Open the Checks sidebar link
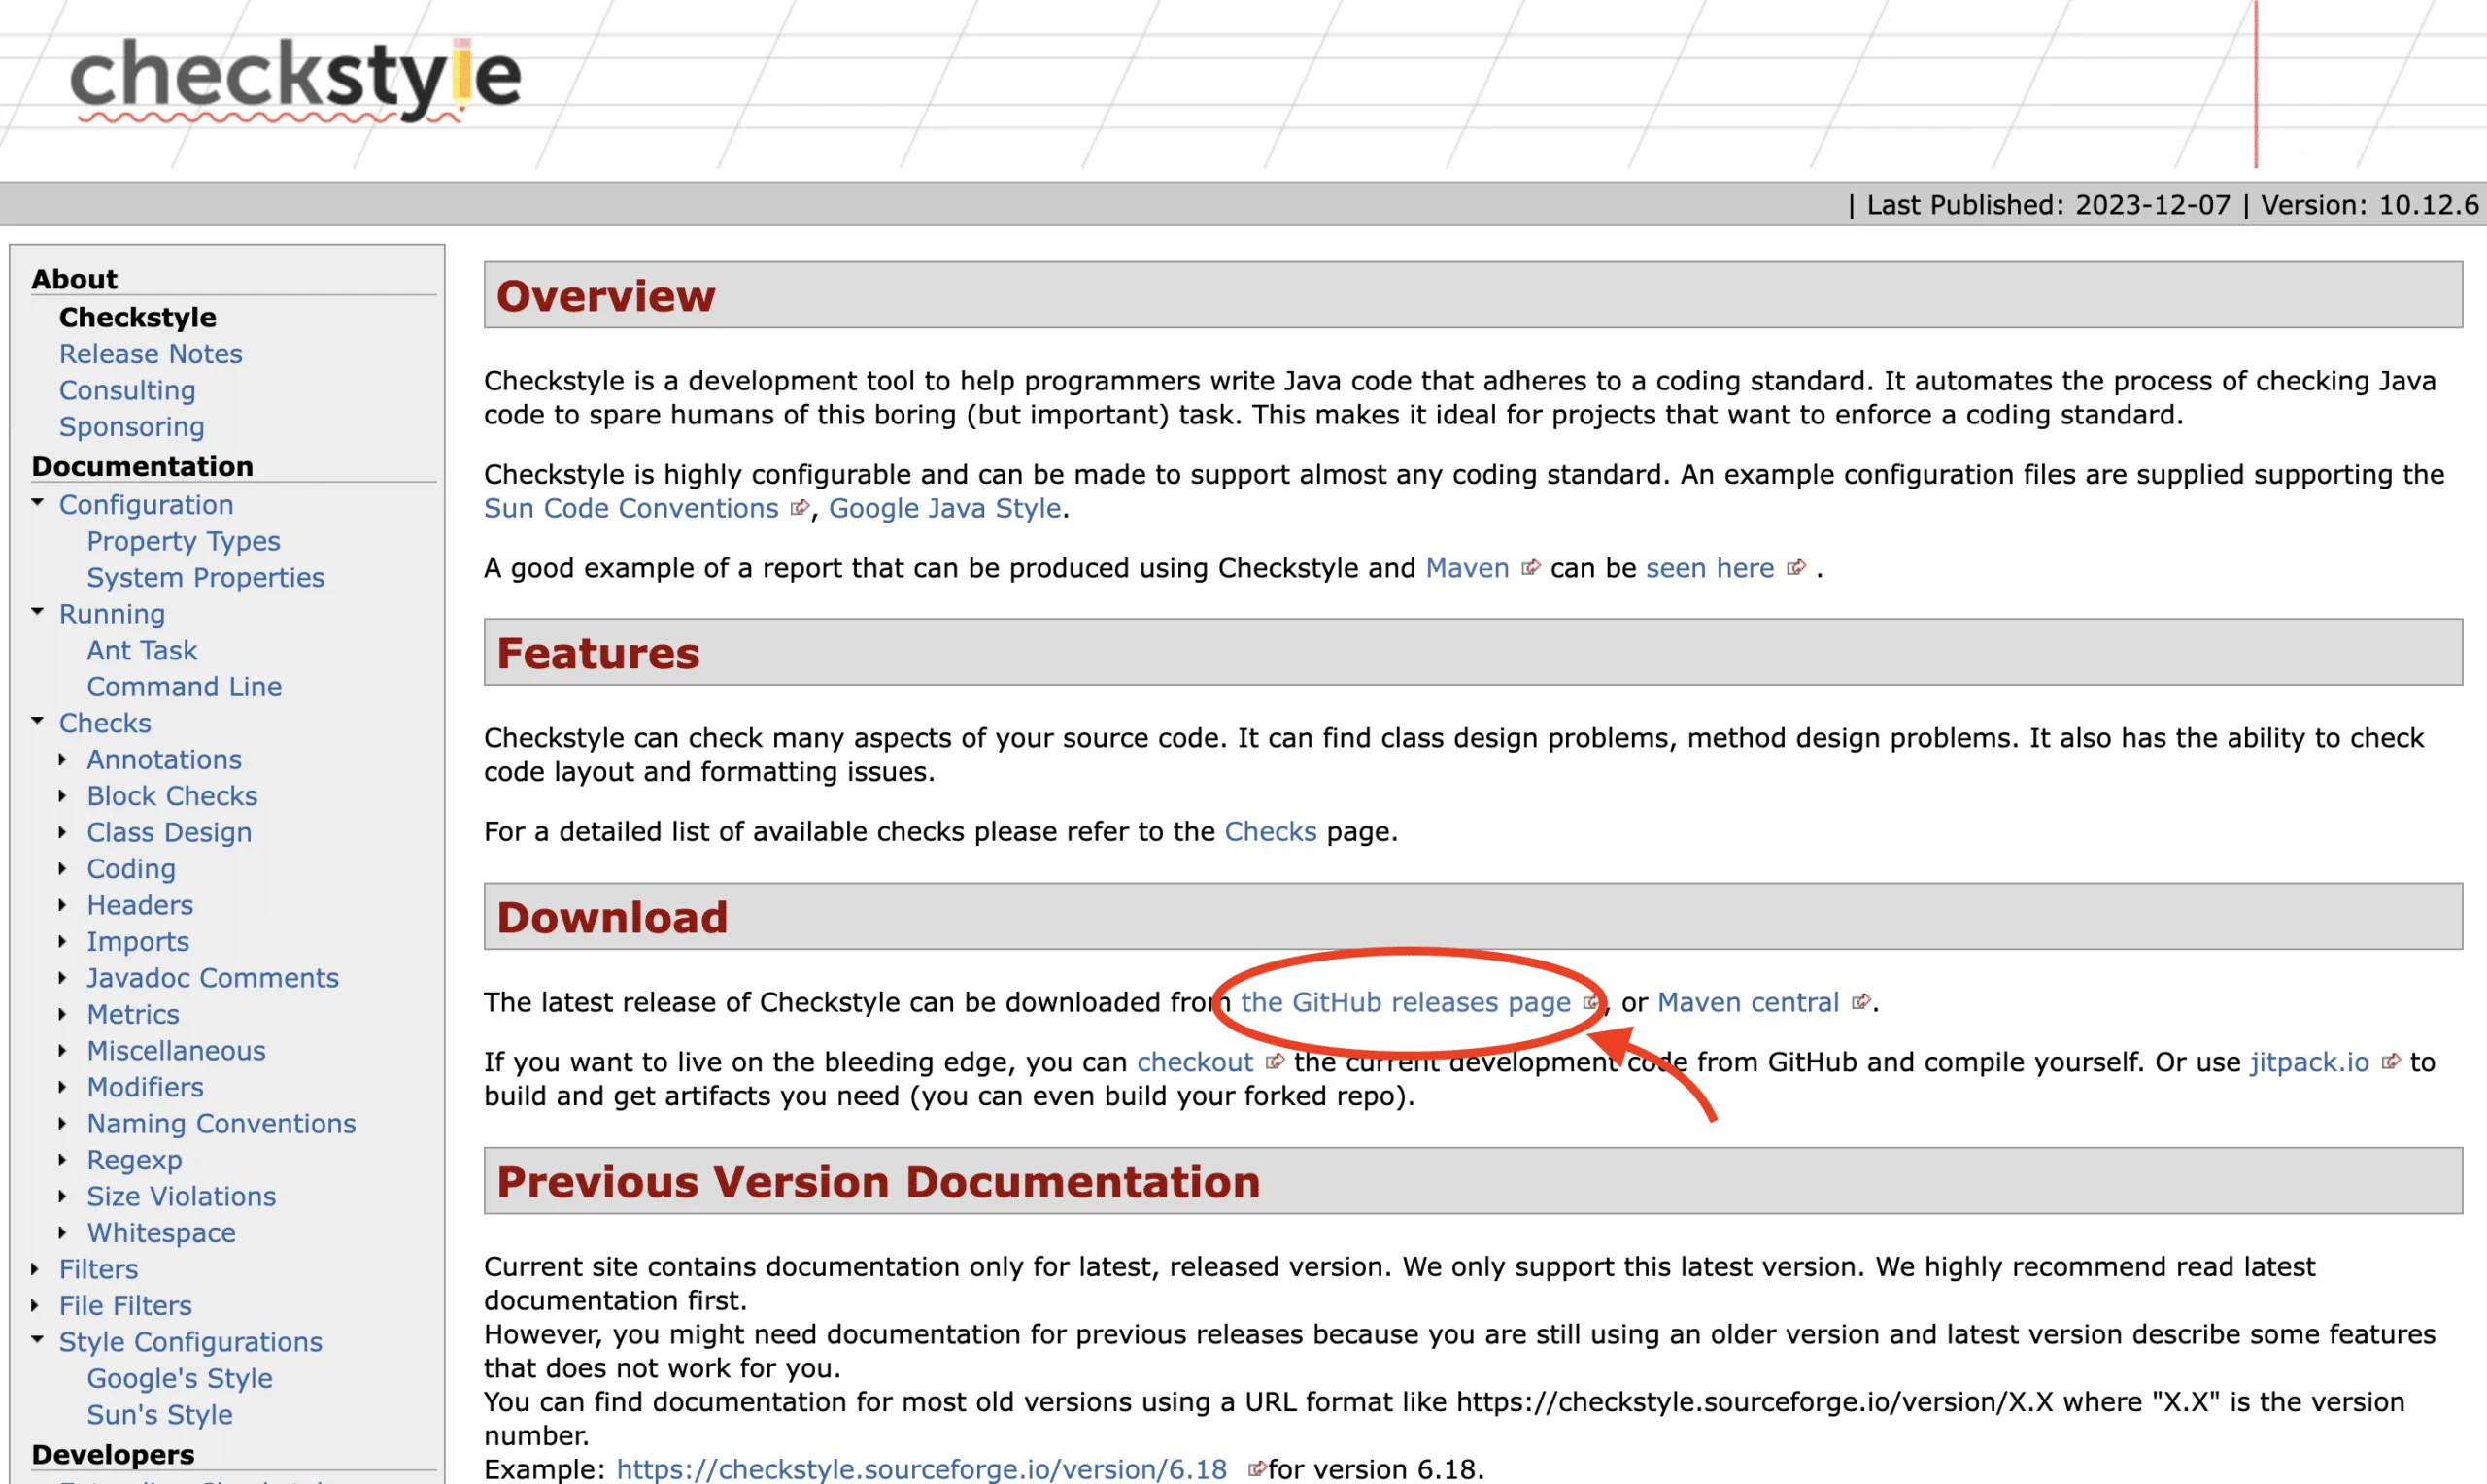Screen dimensions: 2487x1484 pos(105,723)
